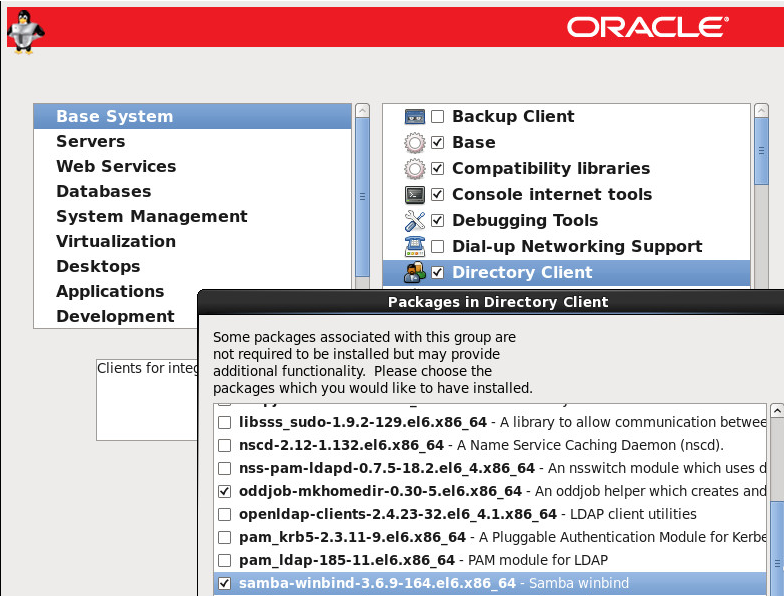
Task: Uncheck the samba-winbind package checkbox
Action: tap(224, 584)
